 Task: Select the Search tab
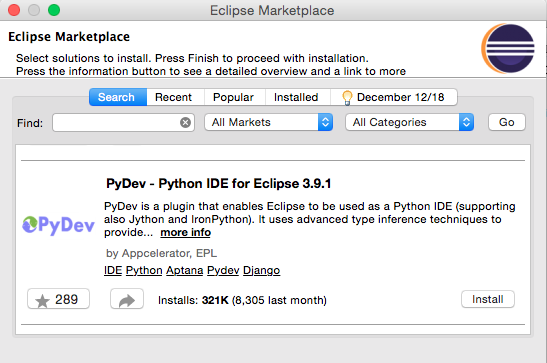pyautogui.click(x=118, y=97)
